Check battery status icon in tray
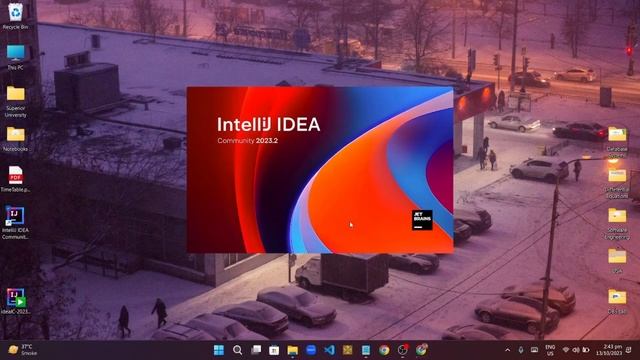This screenshot has height=360, width=640. 586,350
